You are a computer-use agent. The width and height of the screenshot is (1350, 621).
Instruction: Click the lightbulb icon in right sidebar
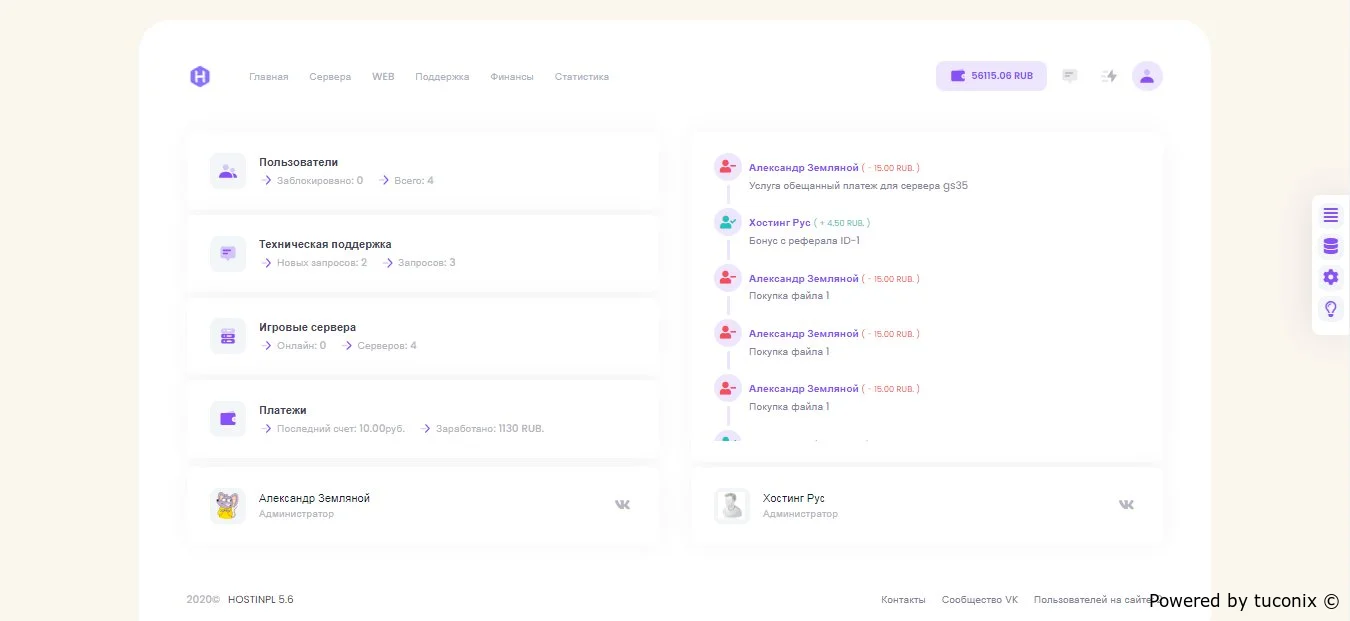[1330, 309]
